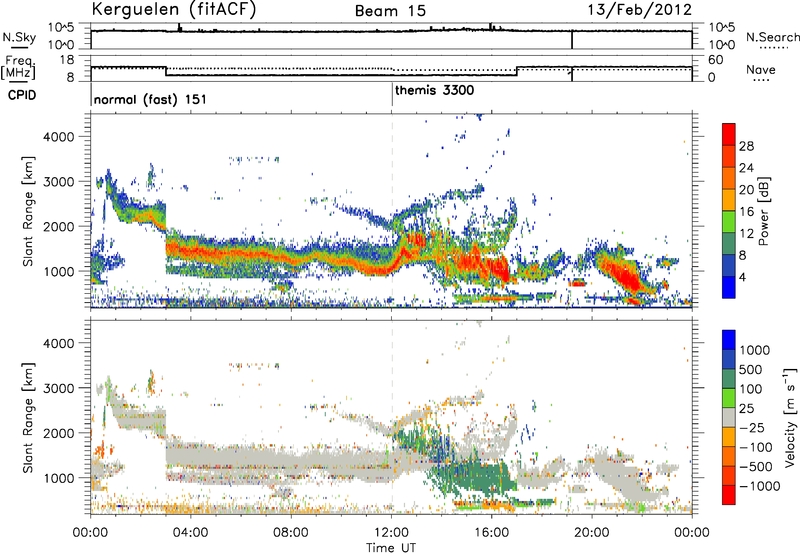
Task: Click the '4000' range tick in power panel
Action: [x=59, y=137]
